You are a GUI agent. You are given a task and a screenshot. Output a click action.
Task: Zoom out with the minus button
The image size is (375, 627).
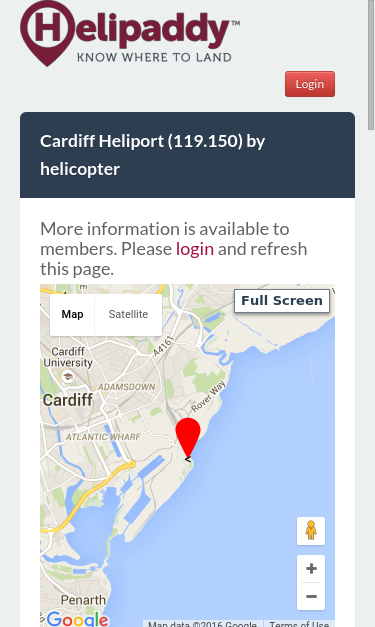(311, 596)
